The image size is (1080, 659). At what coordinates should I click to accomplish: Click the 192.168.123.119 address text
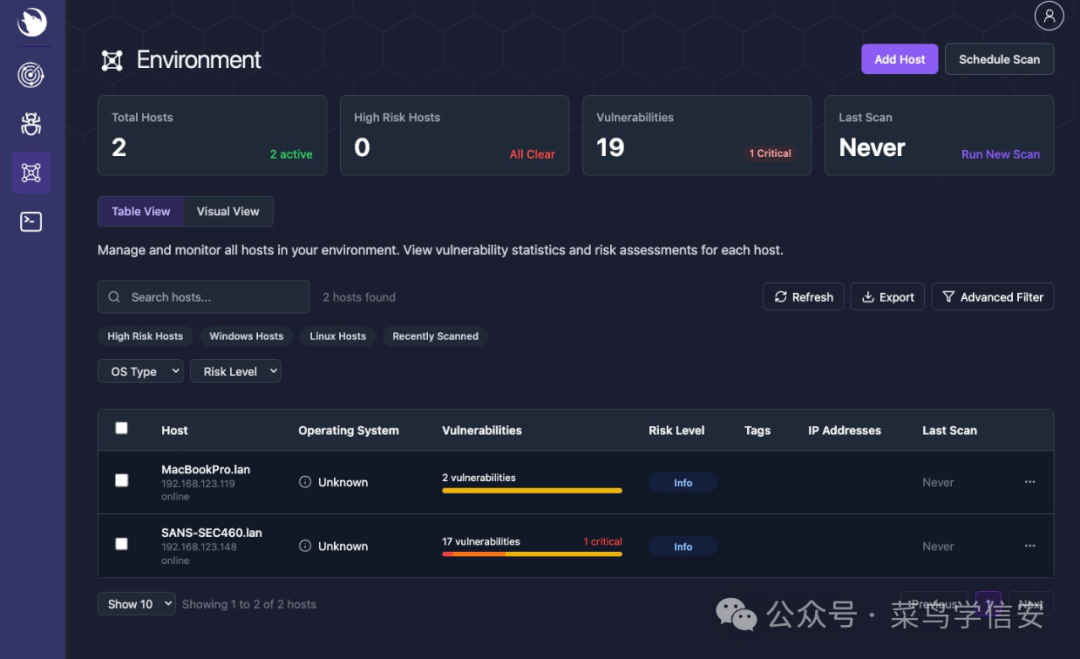click(198, 483)
